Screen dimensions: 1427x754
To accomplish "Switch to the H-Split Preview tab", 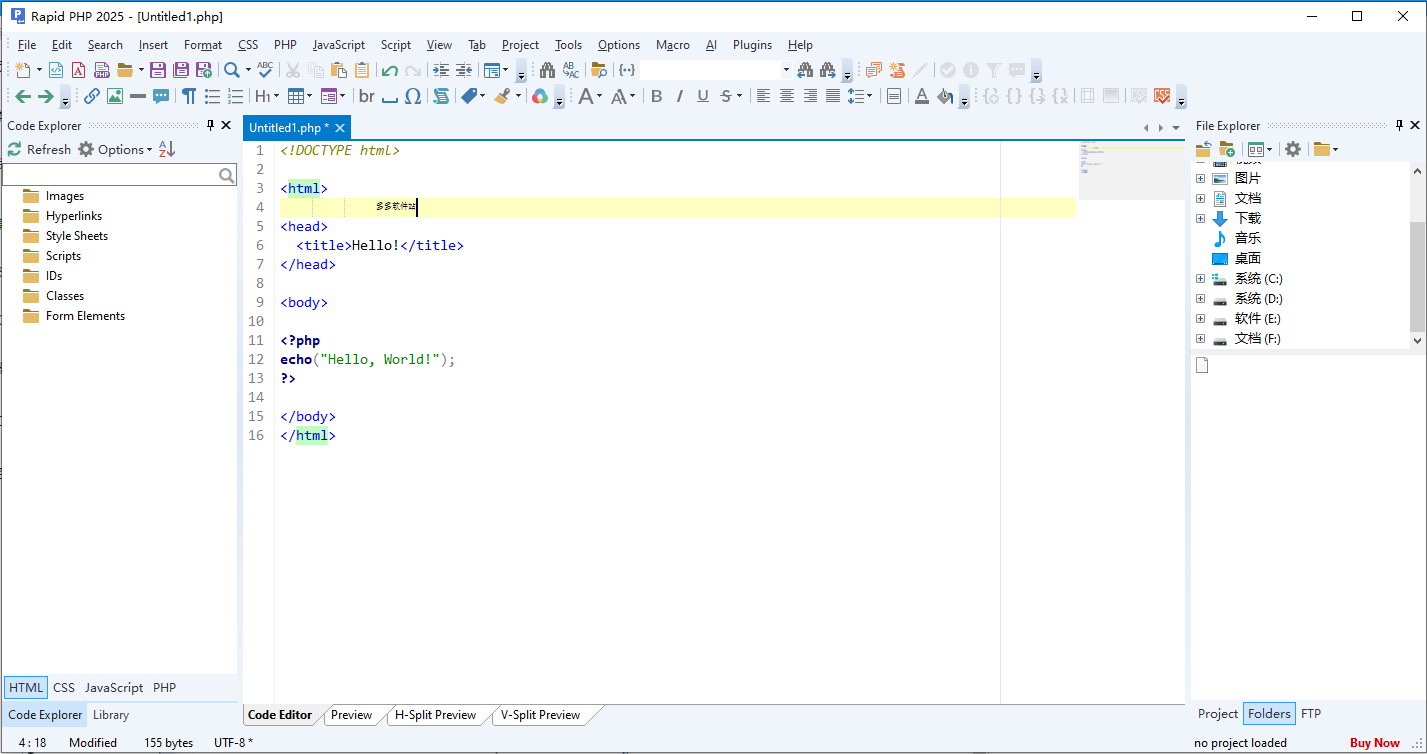I will tap(435, 715).
